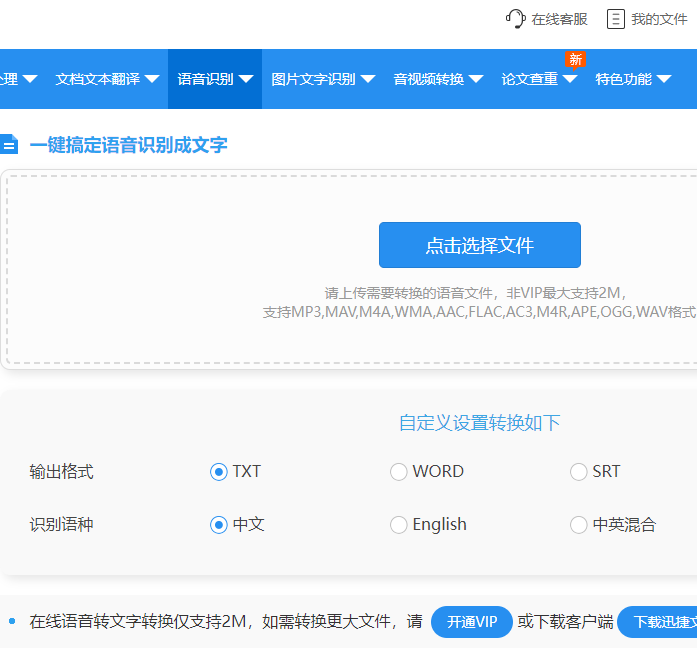Image resolution: width=697 pixels, height=660 pixels.
Task: Click the blue document icon beside heading
Action: click(x=9, y=145)
